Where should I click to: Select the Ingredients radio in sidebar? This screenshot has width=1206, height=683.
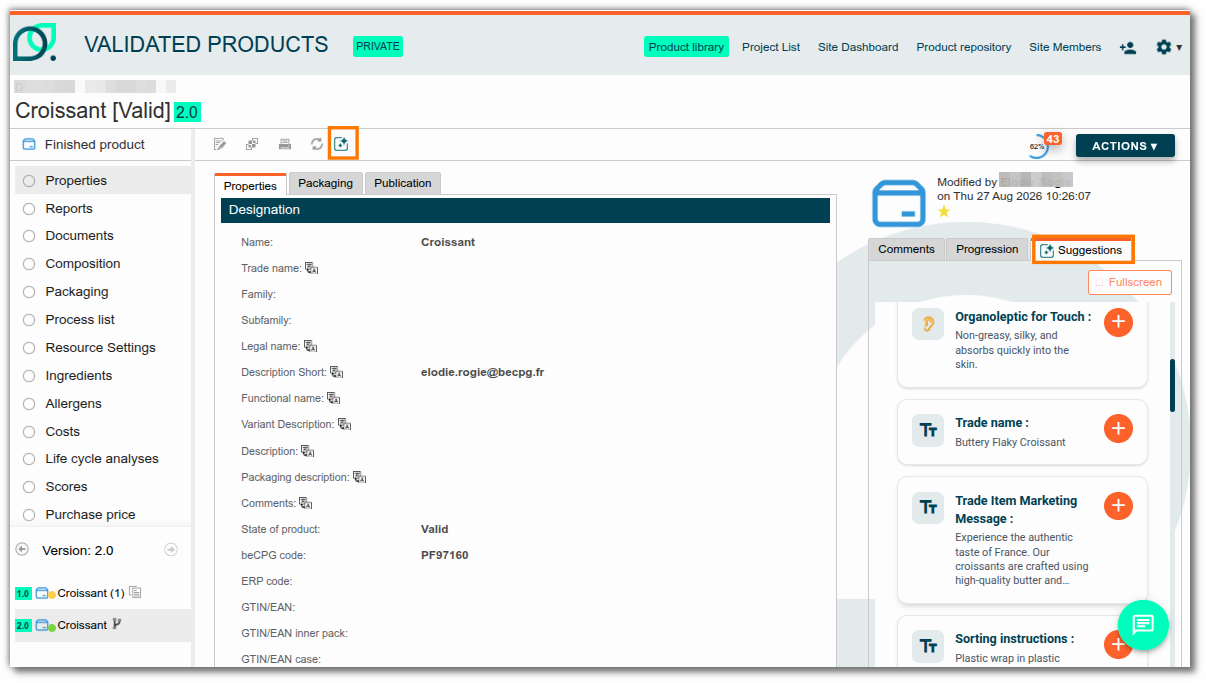(29, 376)
